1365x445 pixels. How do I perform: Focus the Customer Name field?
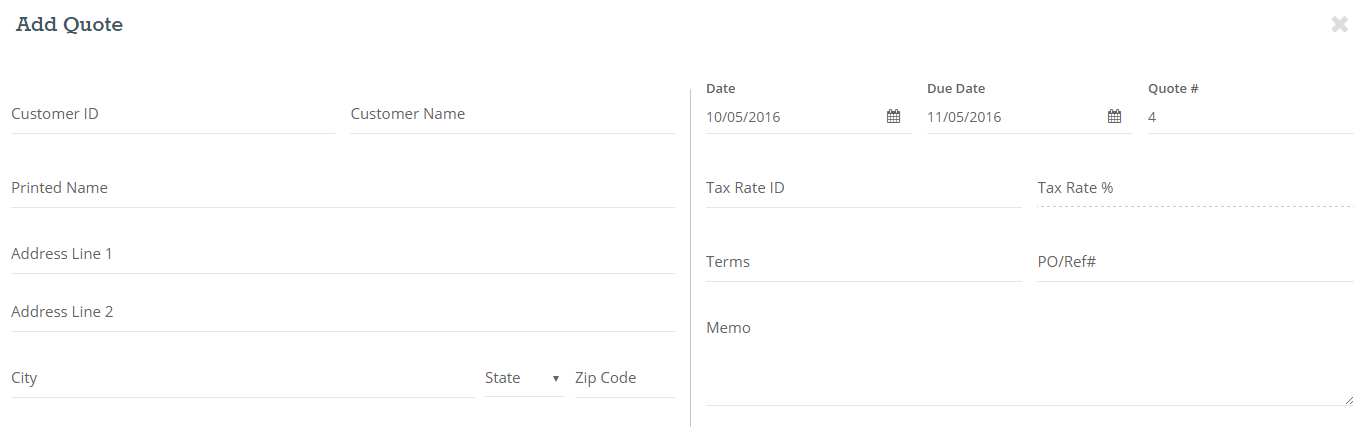pyautogui.click(x=512, y=114)
